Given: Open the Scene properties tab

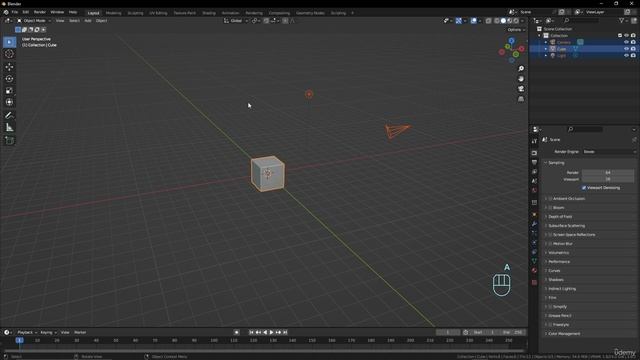Looking at the screenshot, I should pos(534,181).
